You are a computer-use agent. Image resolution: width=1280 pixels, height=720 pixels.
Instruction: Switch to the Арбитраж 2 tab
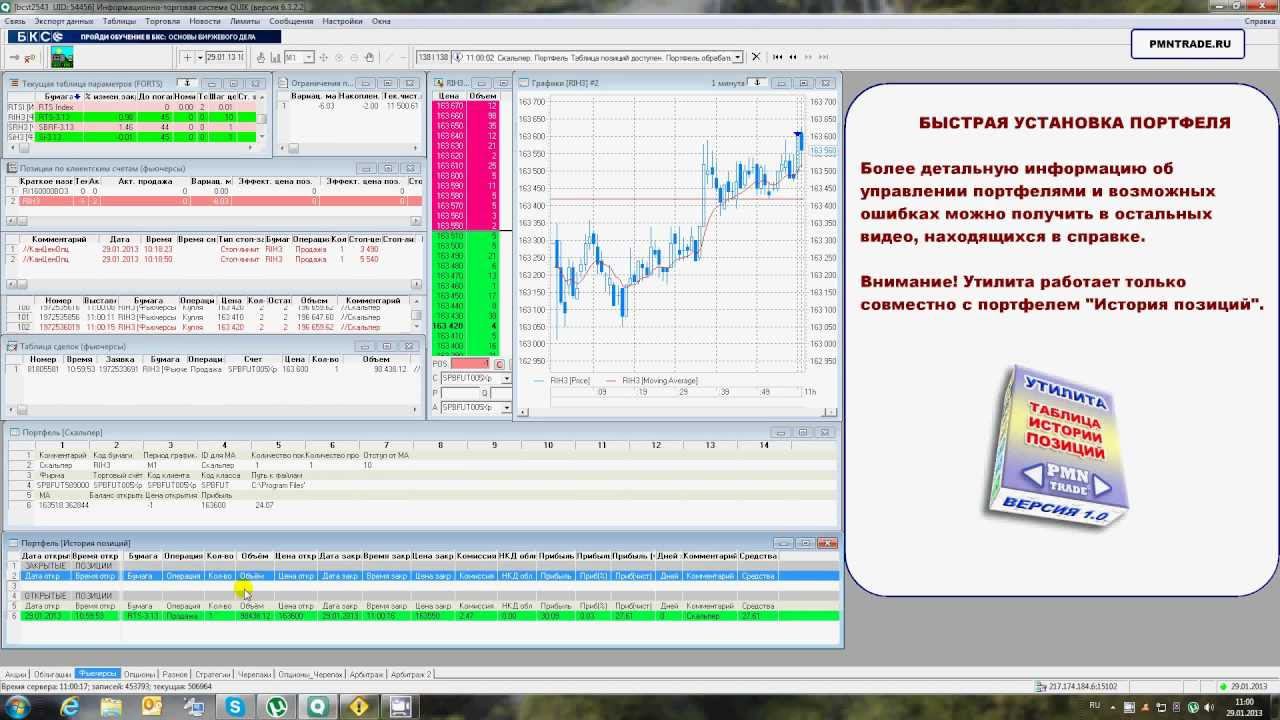[411, 675]
